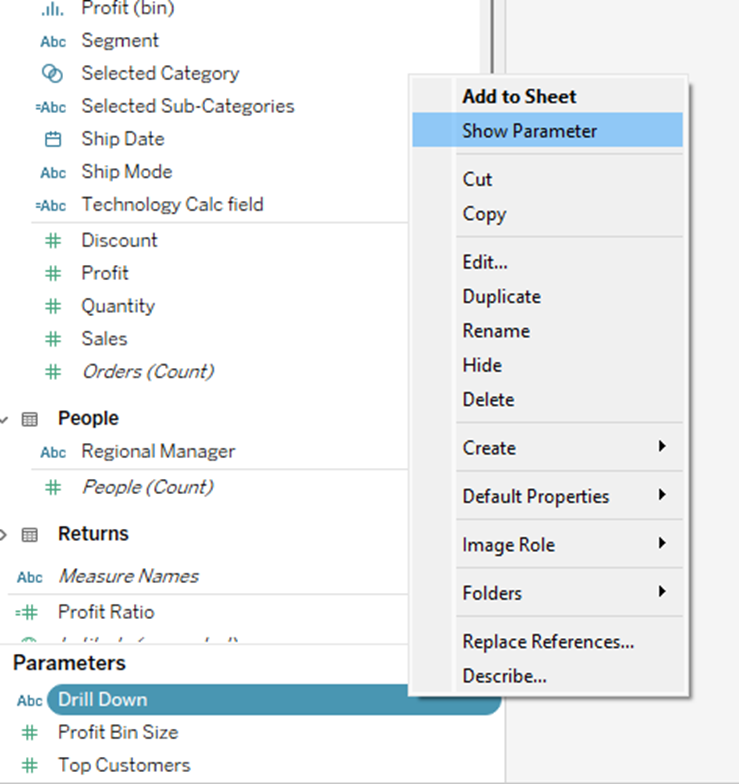
Task: Select the Regional Manager field
Action: [x=158, y=452]
